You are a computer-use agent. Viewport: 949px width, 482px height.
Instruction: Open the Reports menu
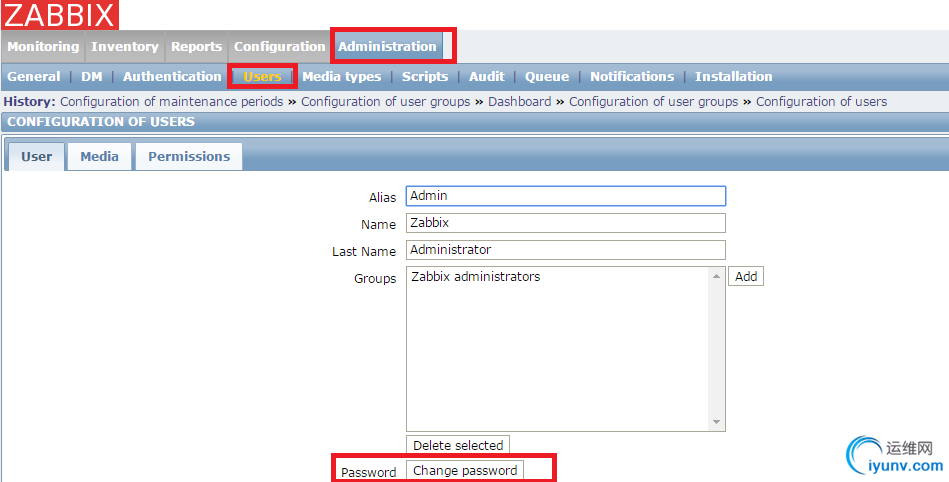196,47
